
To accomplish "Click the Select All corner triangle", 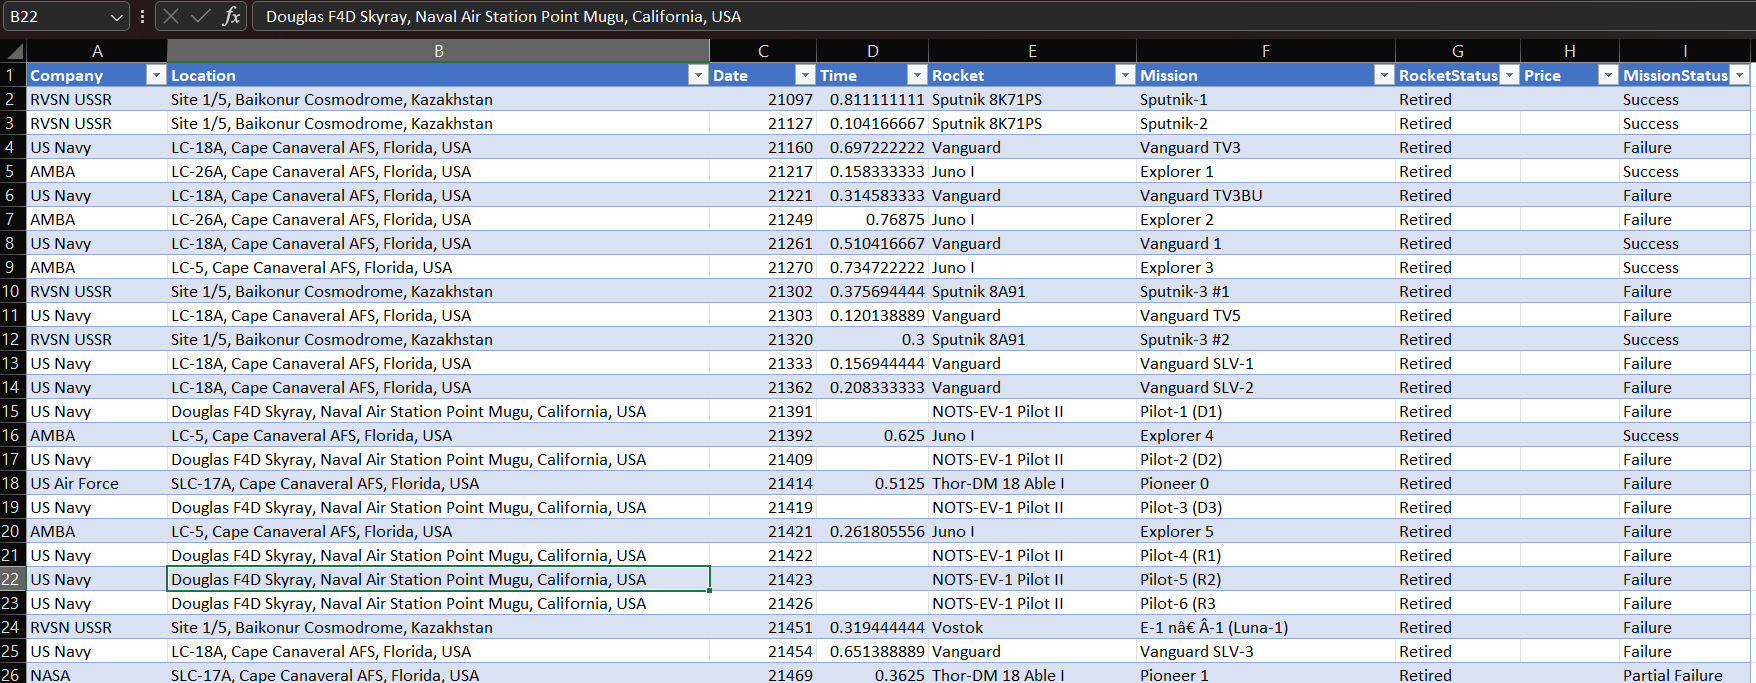I will pos(14,51).
